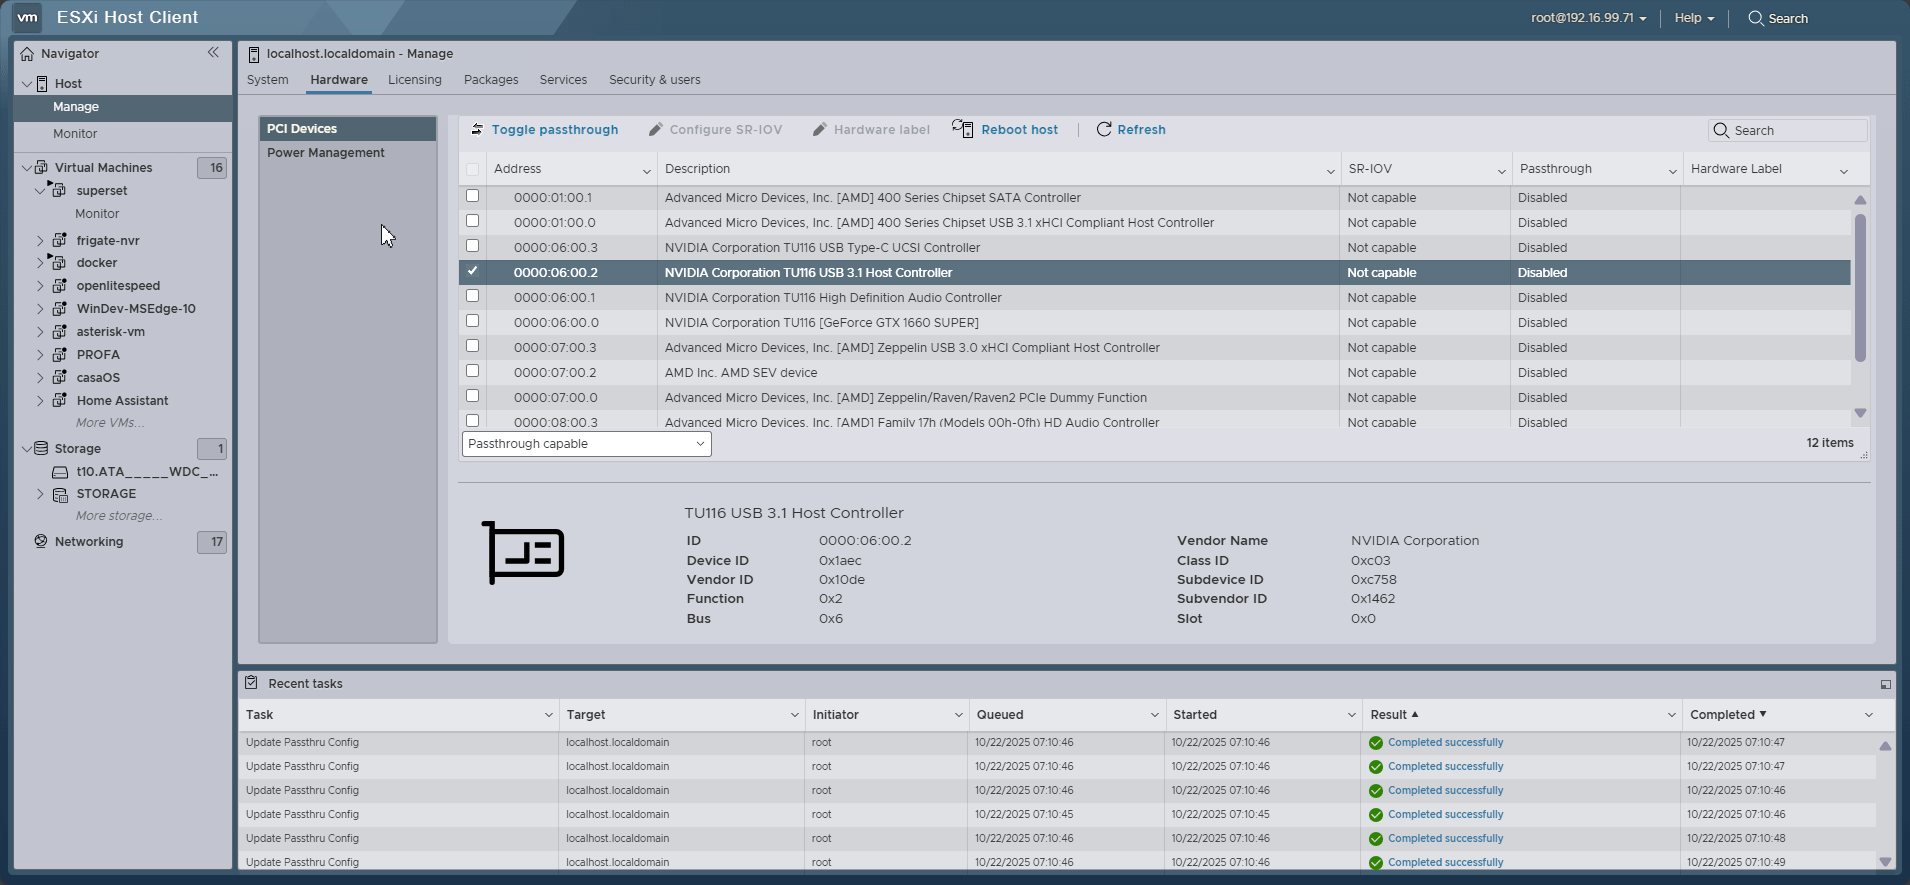Click the More VMs... link
This screenshot has width=1910, height=885.
tap(110, 423)
